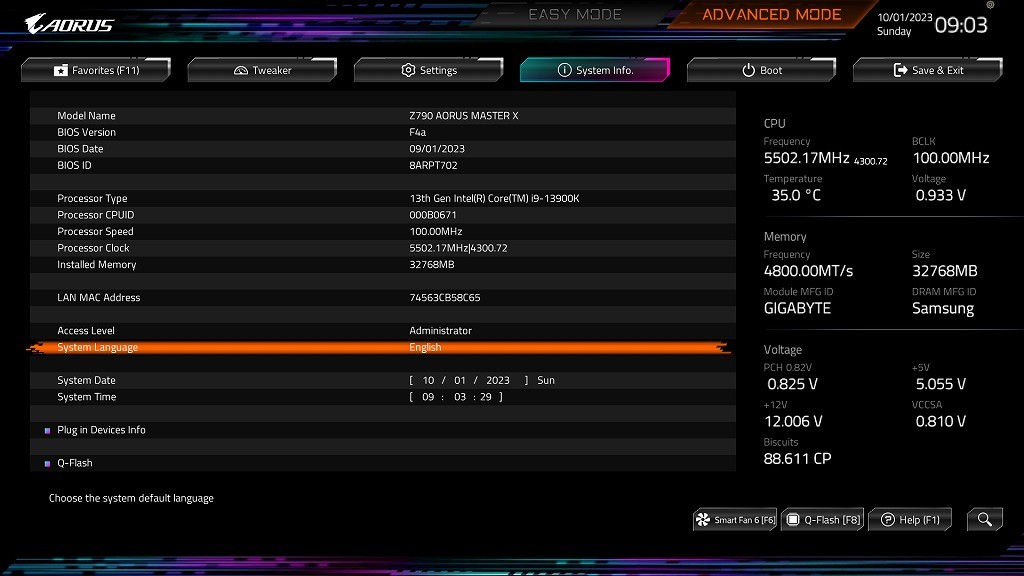Click the Biscuits 88.611 CP value
The height and width of the screenshot is (576, 1024).
pos(797,458)
